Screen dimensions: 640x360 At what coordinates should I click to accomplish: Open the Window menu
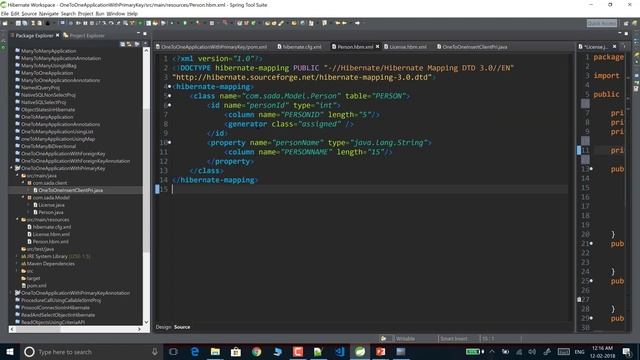(x=116, y=13)
